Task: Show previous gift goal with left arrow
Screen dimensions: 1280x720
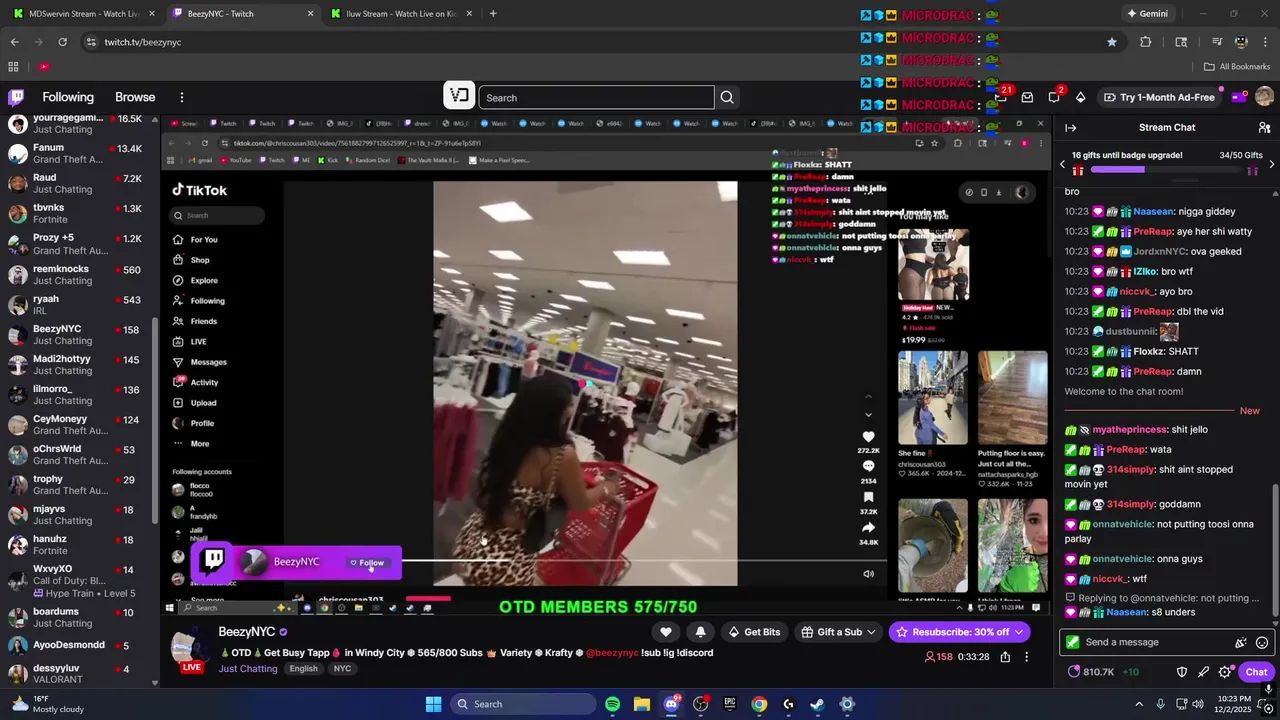Action: pos(1063,163)
